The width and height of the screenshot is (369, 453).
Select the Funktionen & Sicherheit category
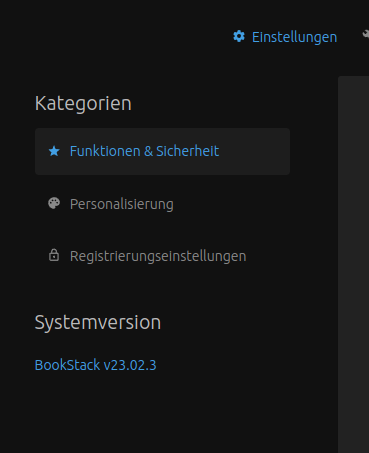click(162, 151)
